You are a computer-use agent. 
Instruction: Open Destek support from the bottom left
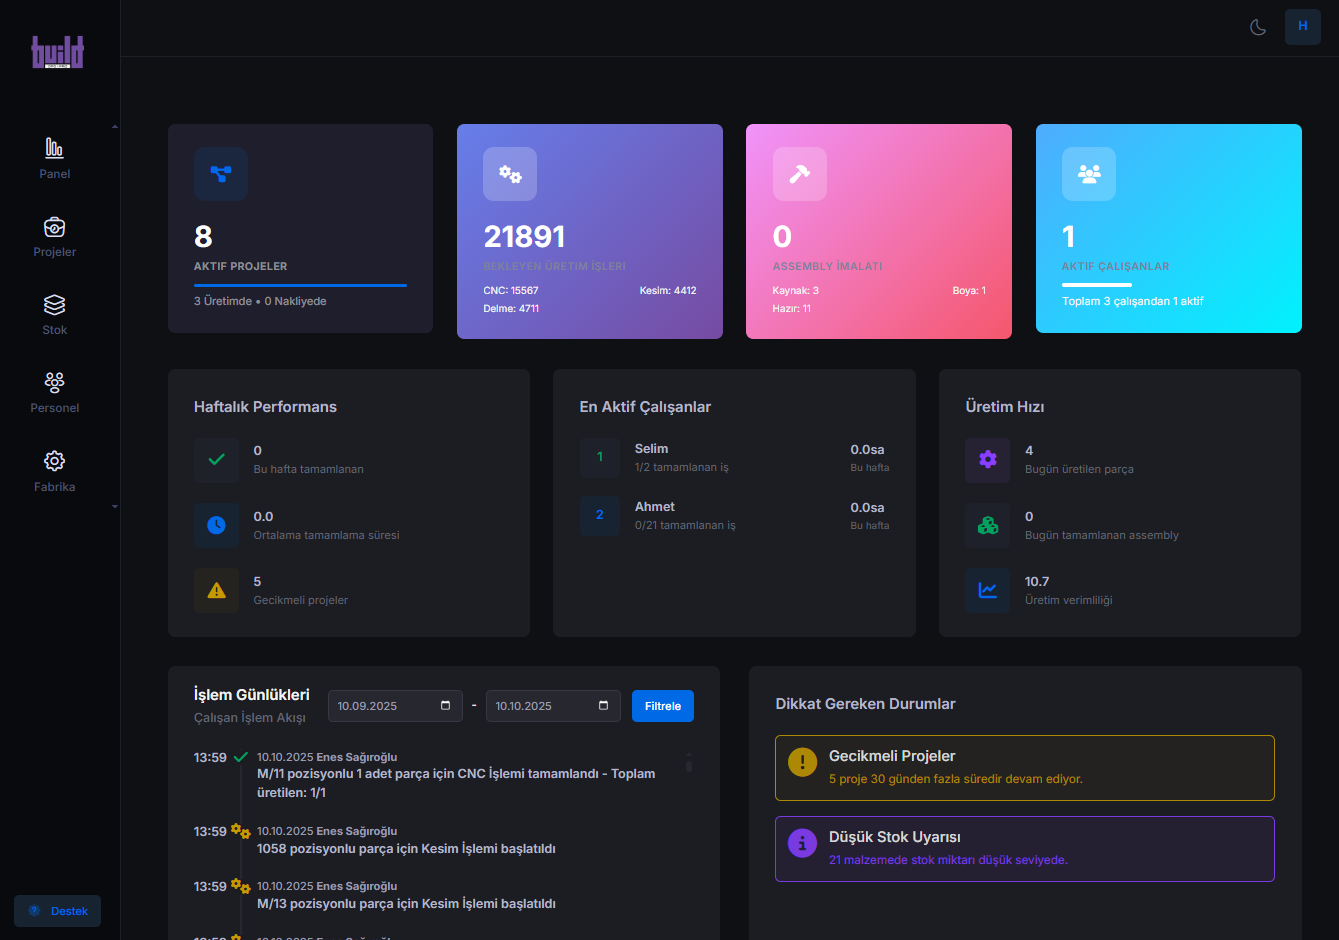(57, 910)
